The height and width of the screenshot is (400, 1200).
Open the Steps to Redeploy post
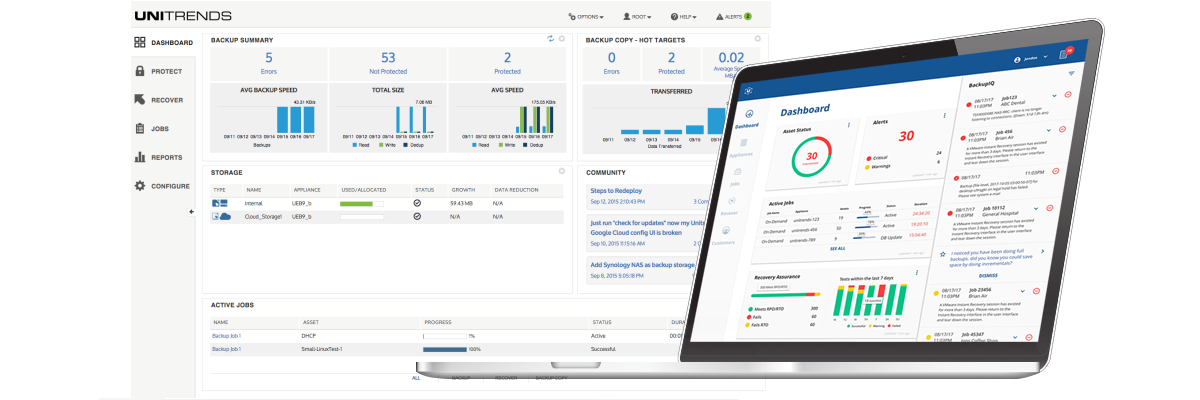coord(615,190)
